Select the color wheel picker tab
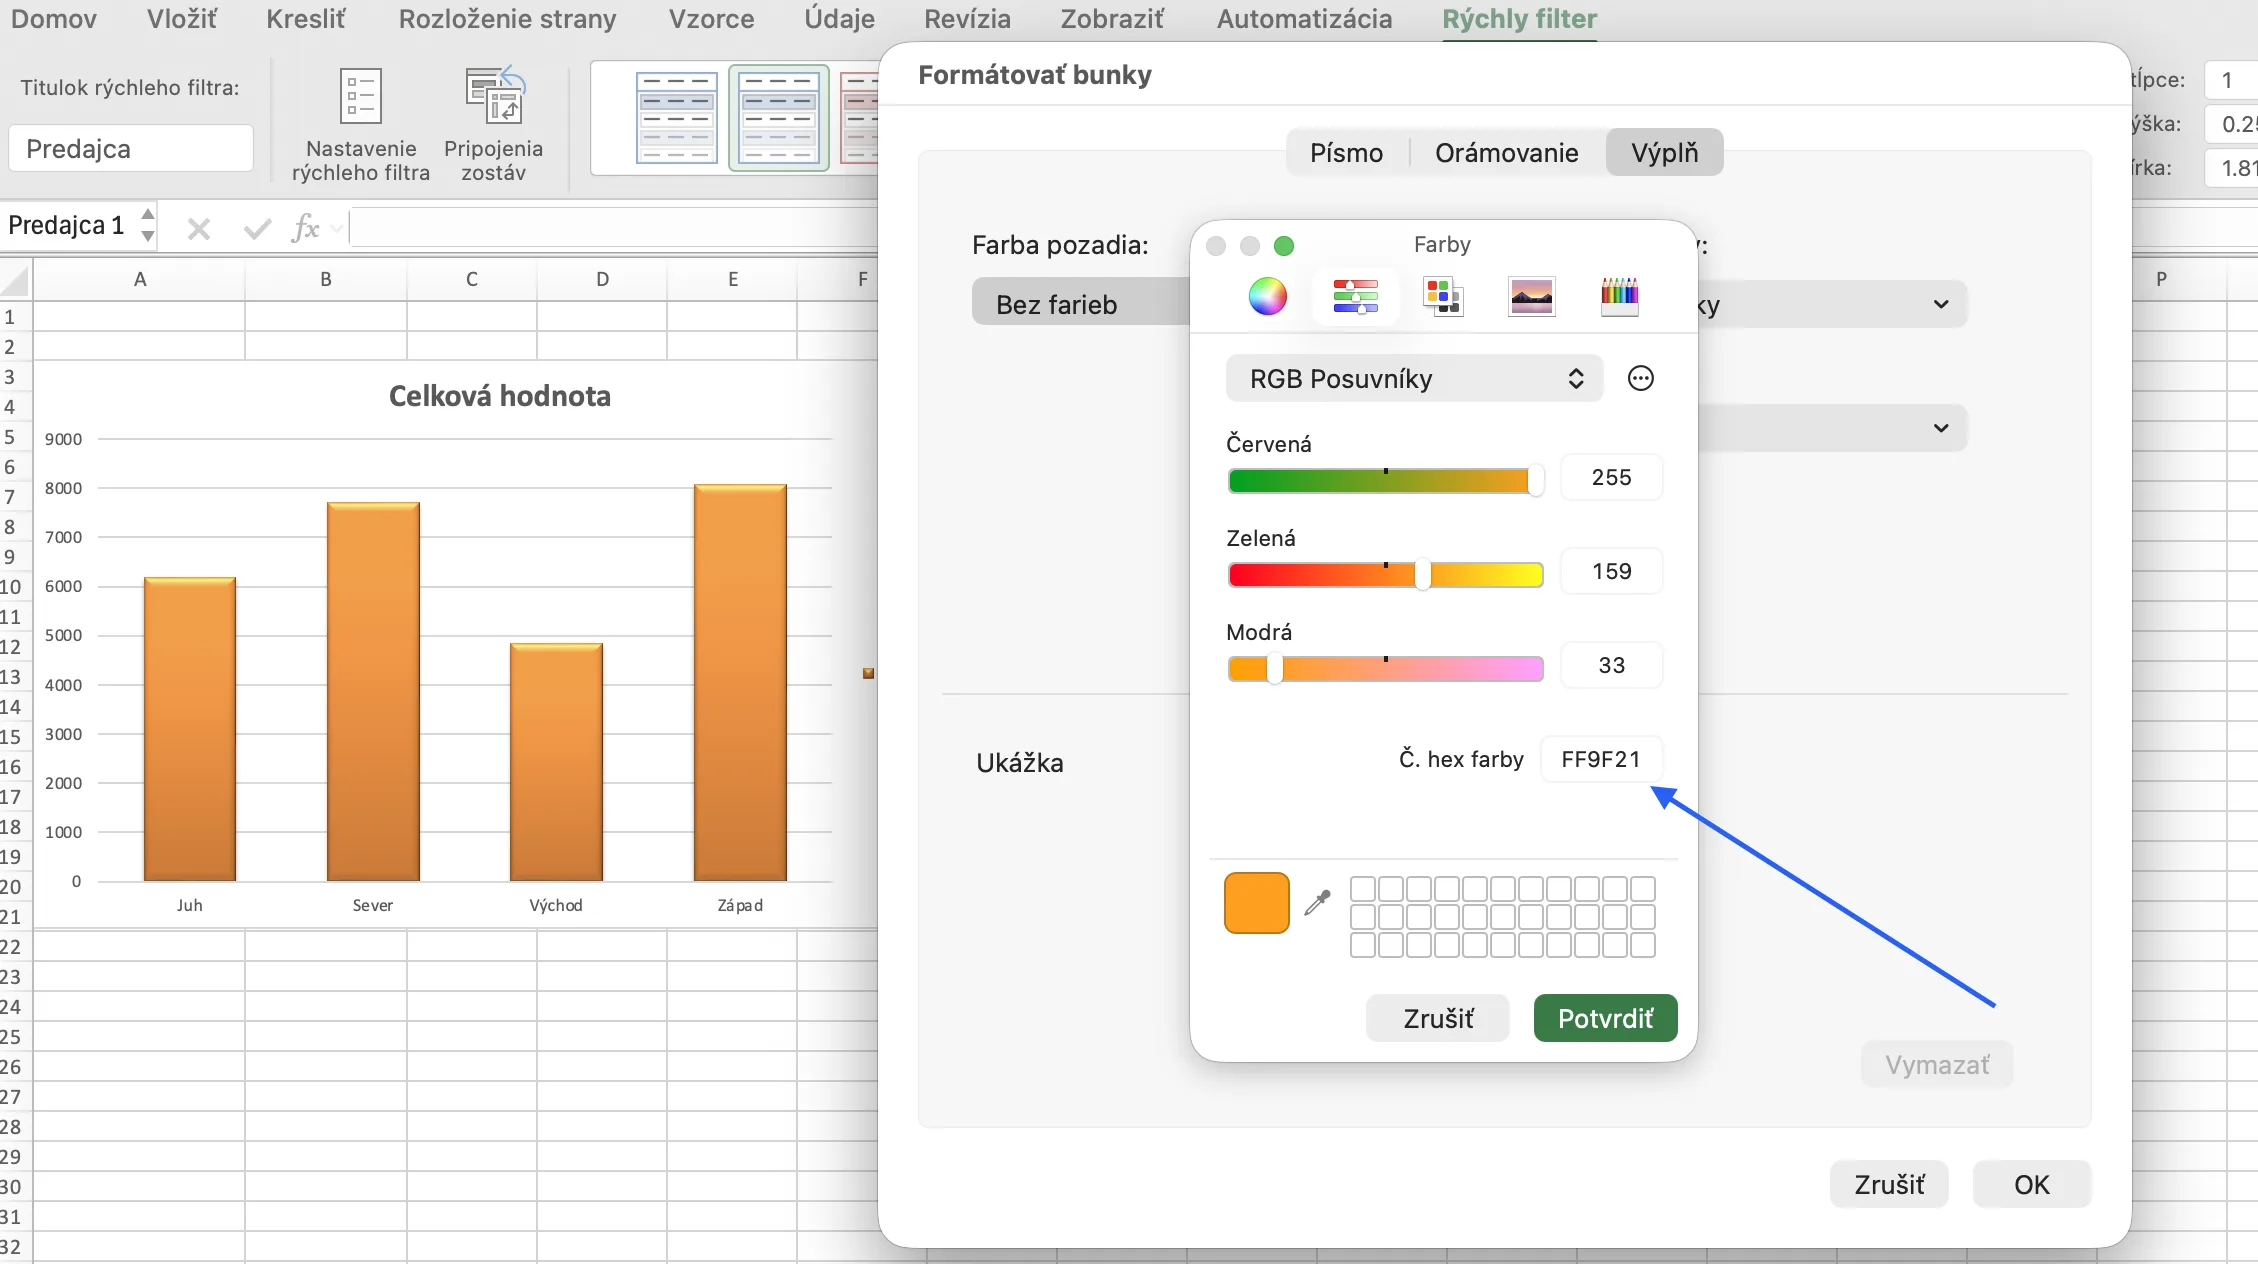Screen dimensions: 2258x1264 tap(1267, 296)
